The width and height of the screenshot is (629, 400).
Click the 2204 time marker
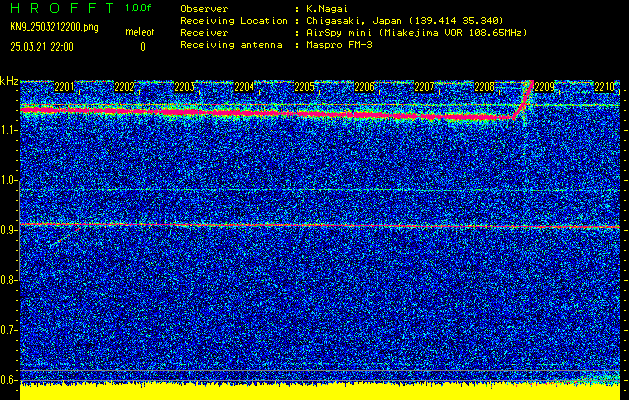pyautogui.click(x=244, y=87)
